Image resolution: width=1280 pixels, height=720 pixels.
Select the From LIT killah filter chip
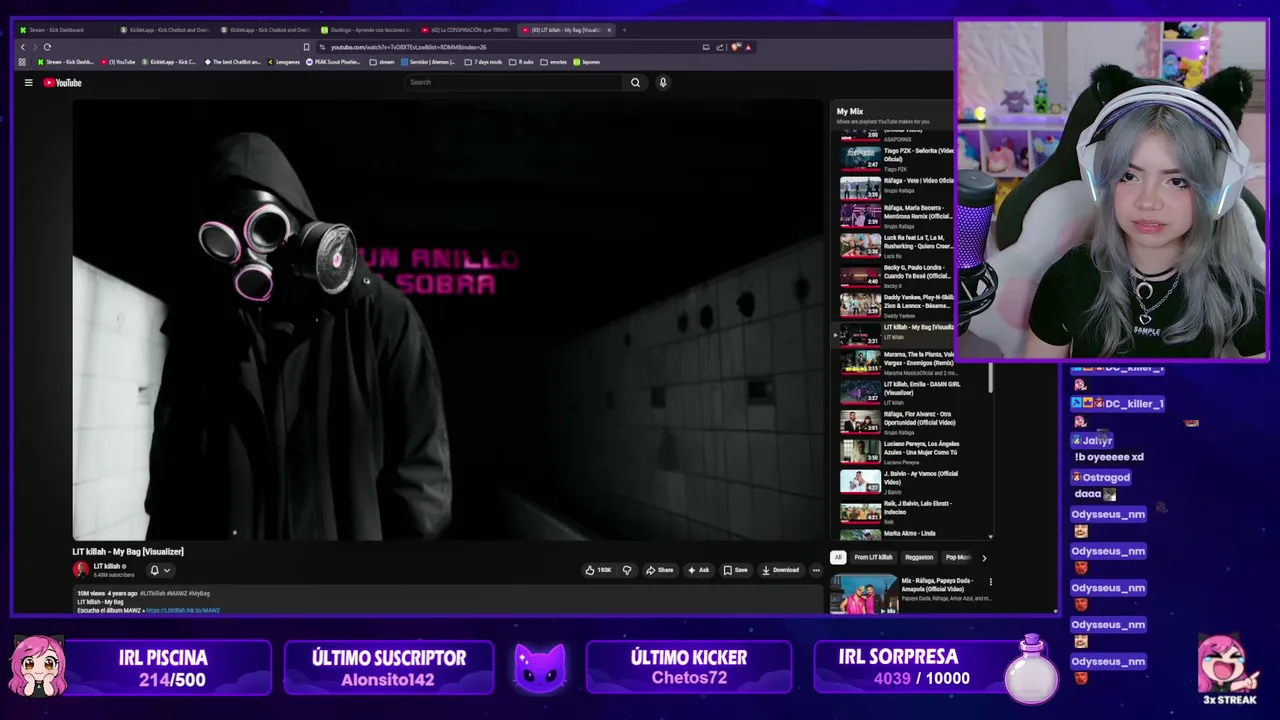click(873, 557)
